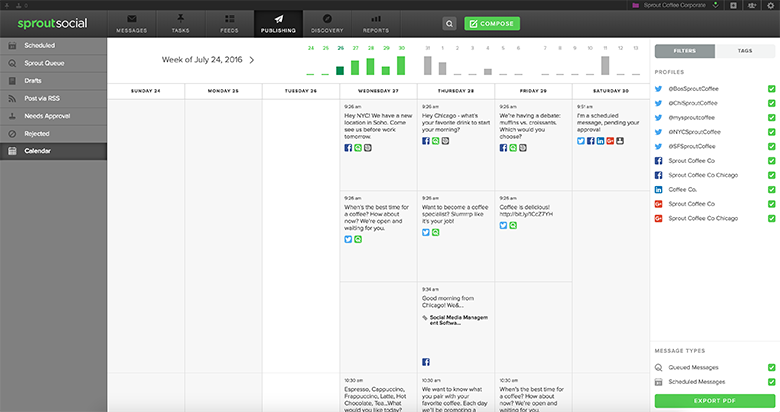The image size is (780, 412).
Task: Click the day 30 bar in mini chart
Action: click(401, 66)
